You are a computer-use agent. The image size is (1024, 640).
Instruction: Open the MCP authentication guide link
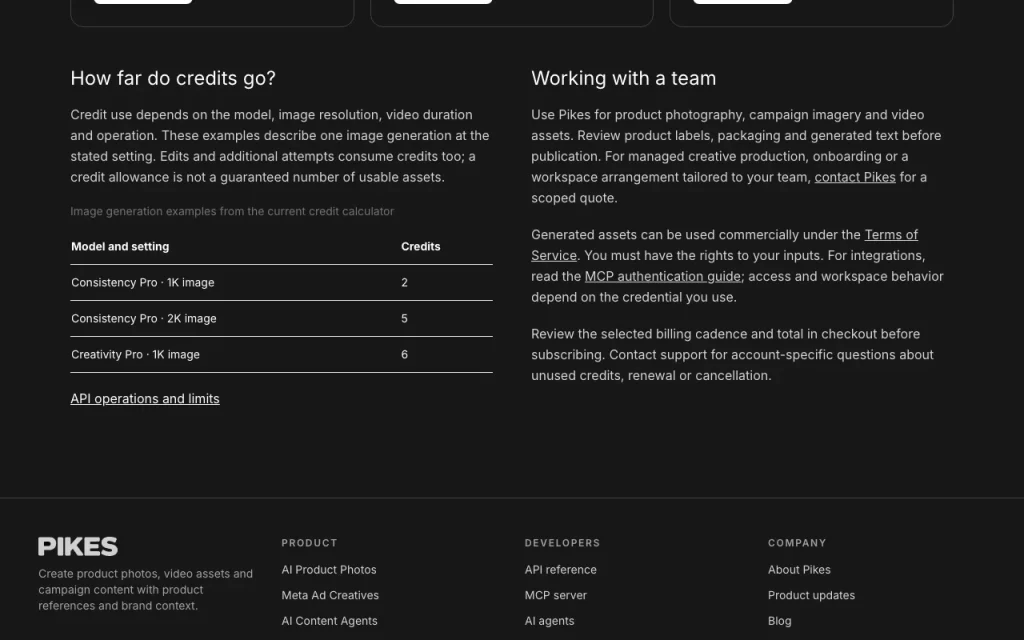click(663, 276)
